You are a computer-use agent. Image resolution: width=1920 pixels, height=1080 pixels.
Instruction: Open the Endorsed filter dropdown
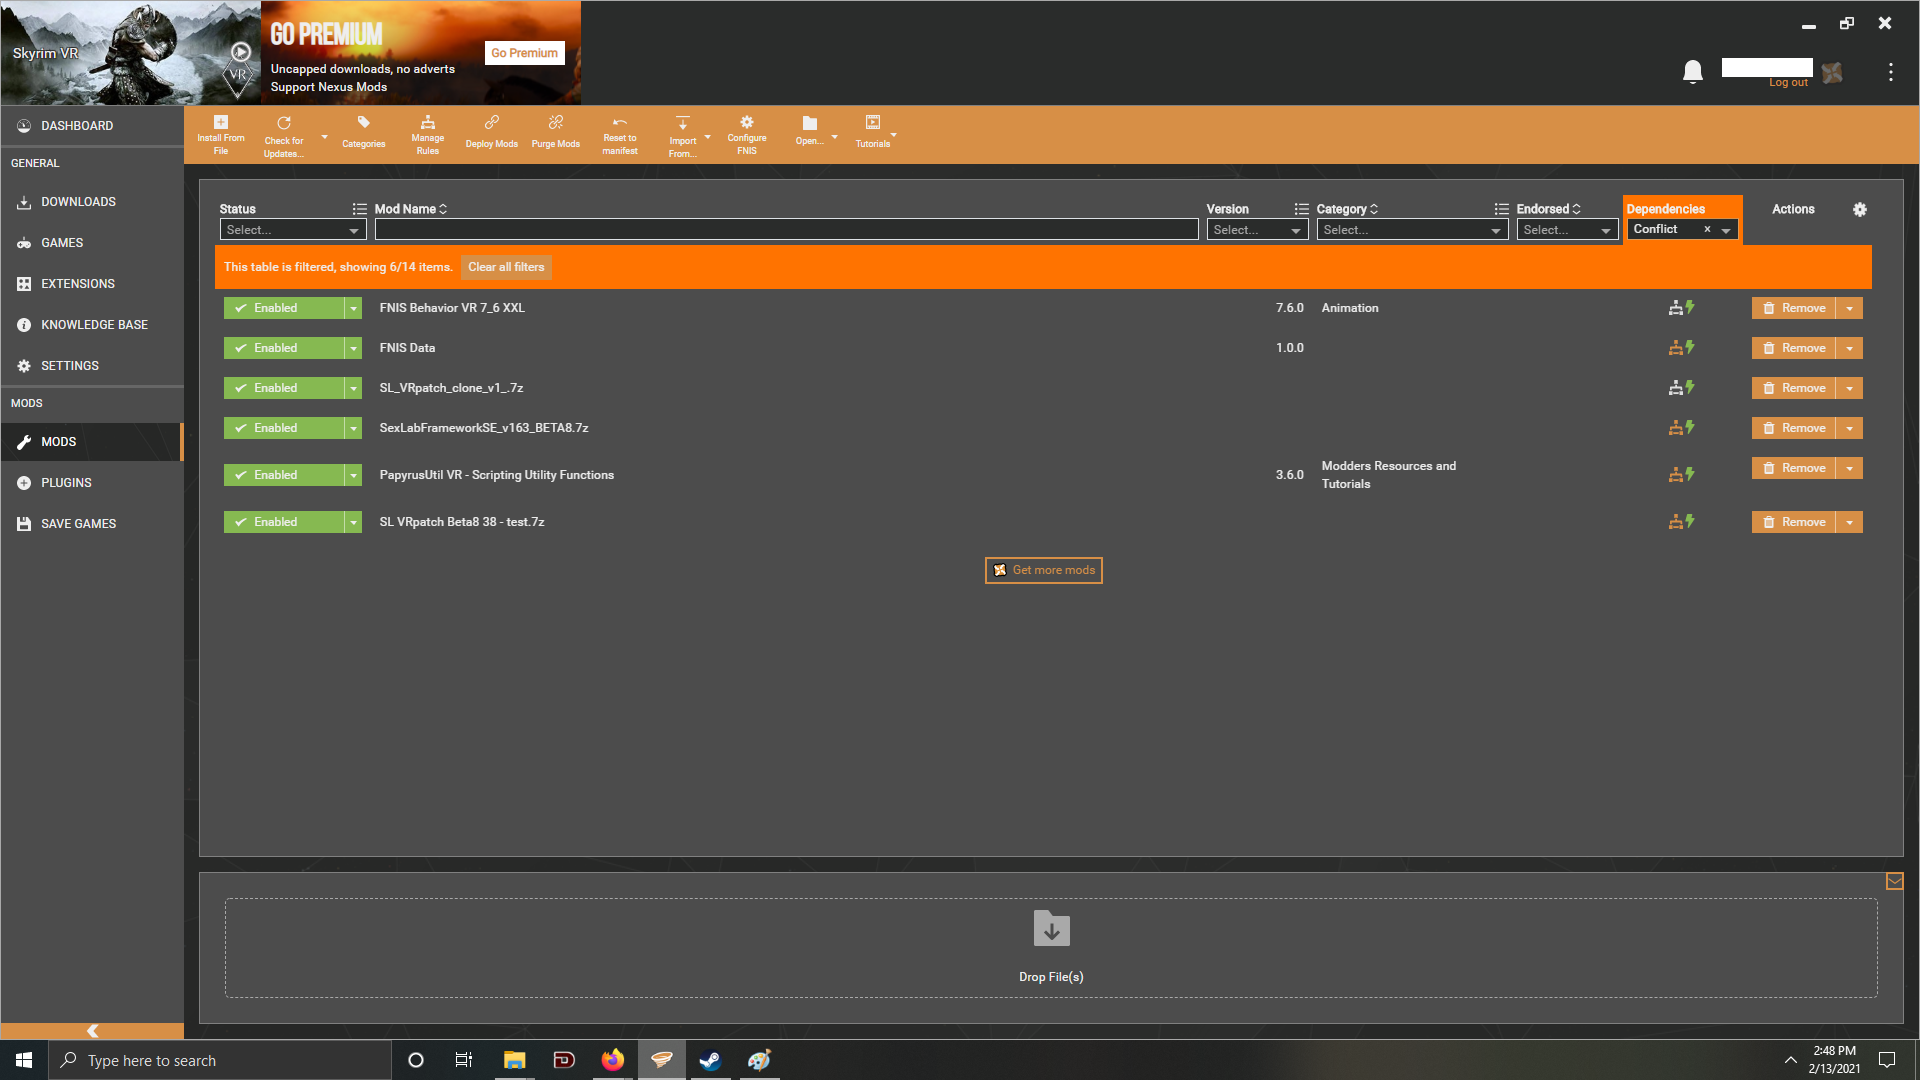[x=1567, y=230]
